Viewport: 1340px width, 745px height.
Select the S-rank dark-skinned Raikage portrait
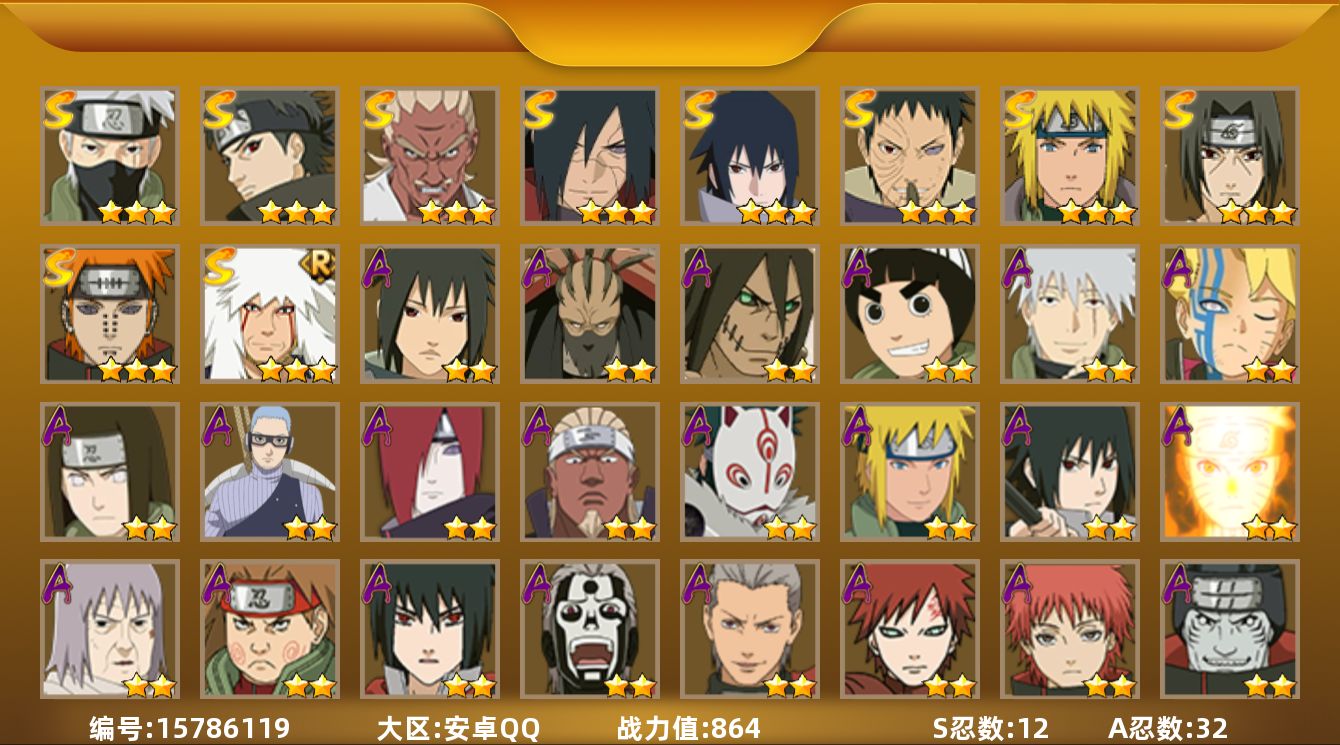[430, 156]
